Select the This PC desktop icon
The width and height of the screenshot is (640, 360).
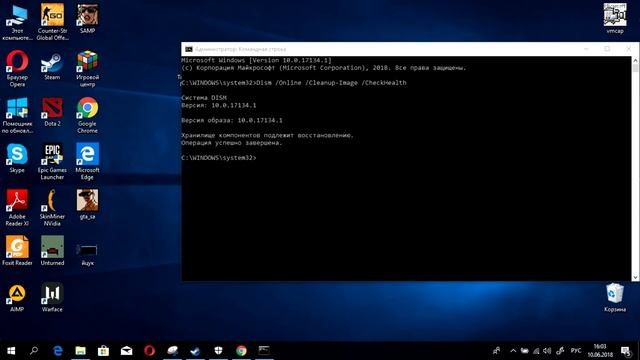17,22
